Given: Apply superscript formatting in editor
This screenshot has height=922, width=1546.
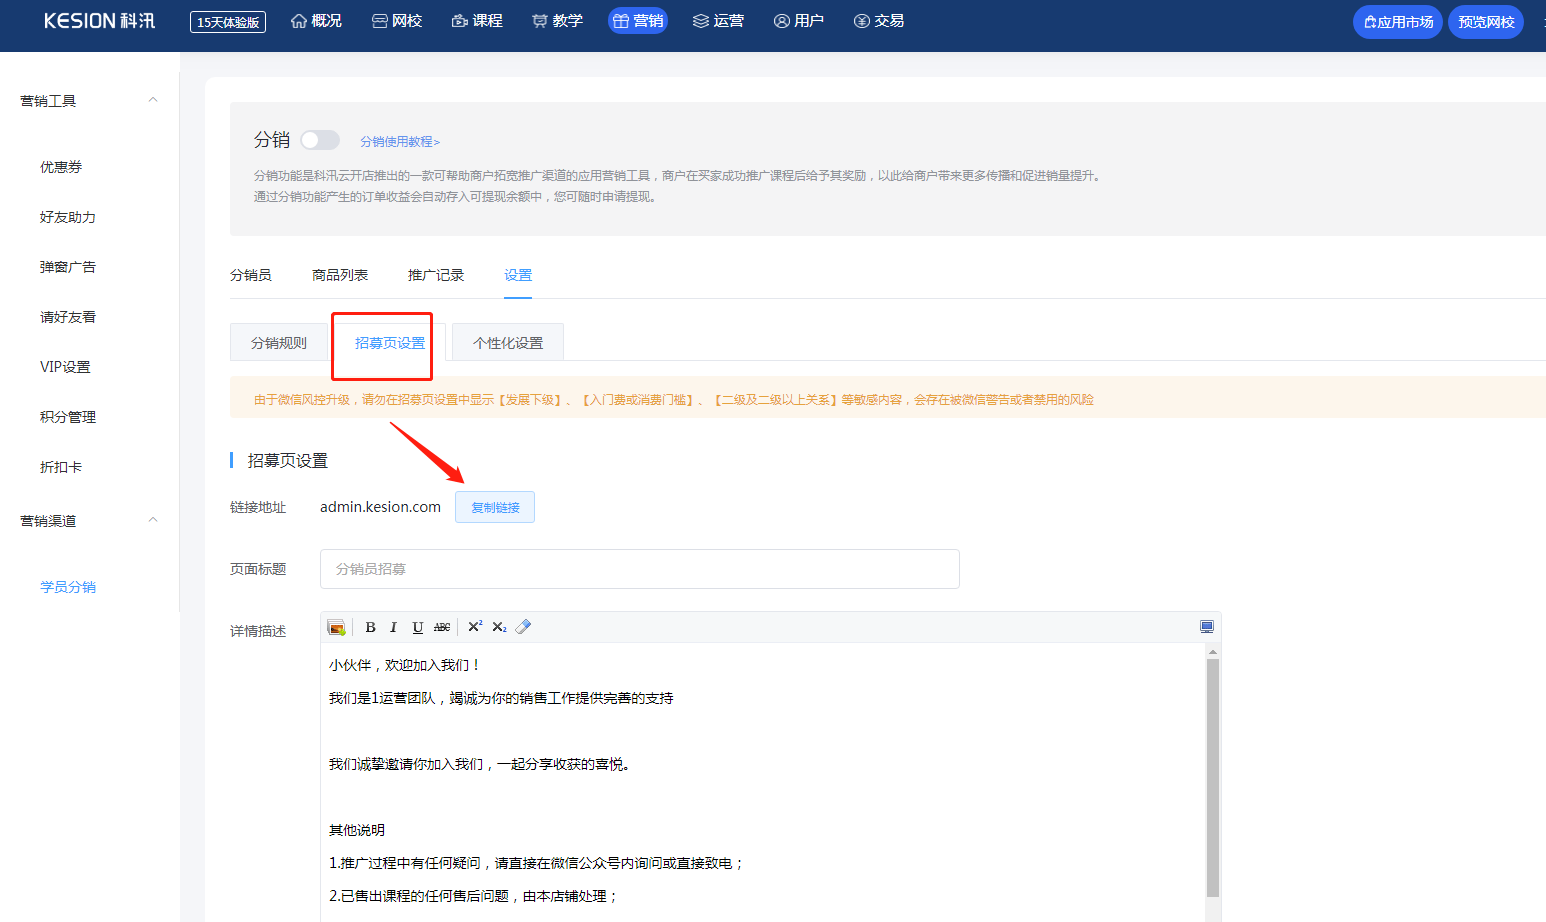Looking at the screenshot, I should (x=475, y=627).
